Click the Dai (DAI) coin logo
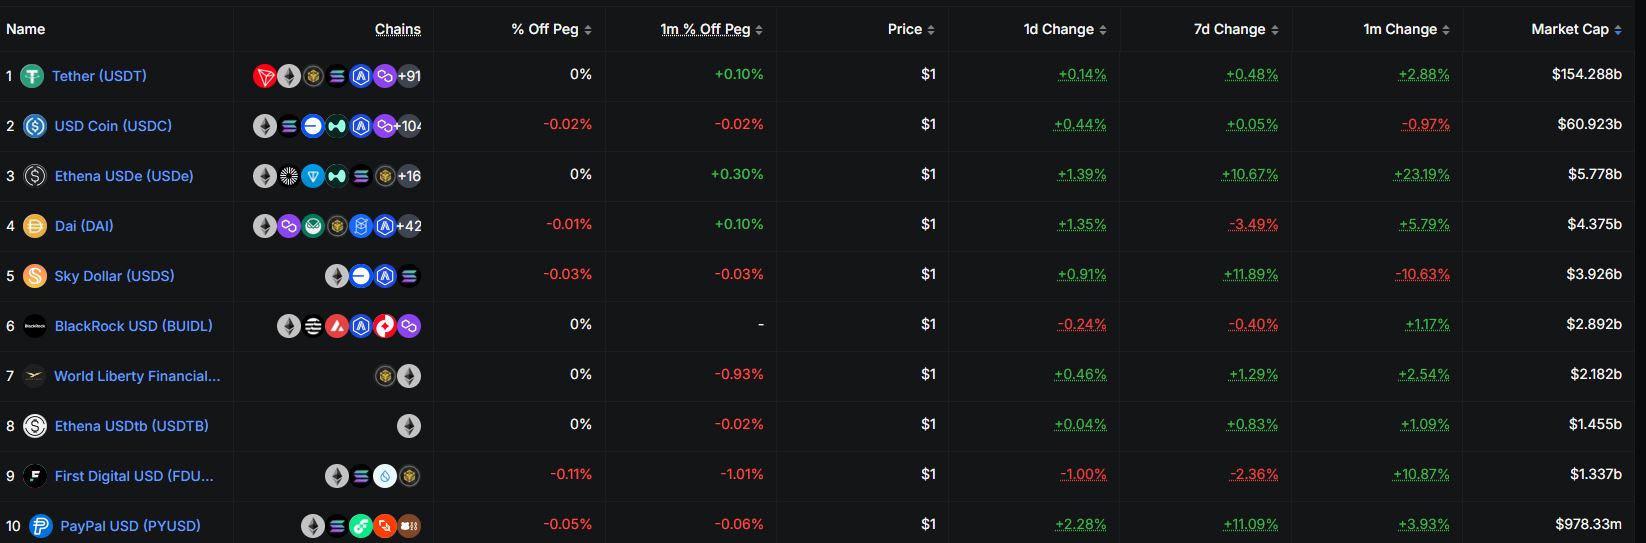The width and height of the screenshot is (1646, 543). coord(35,226)
